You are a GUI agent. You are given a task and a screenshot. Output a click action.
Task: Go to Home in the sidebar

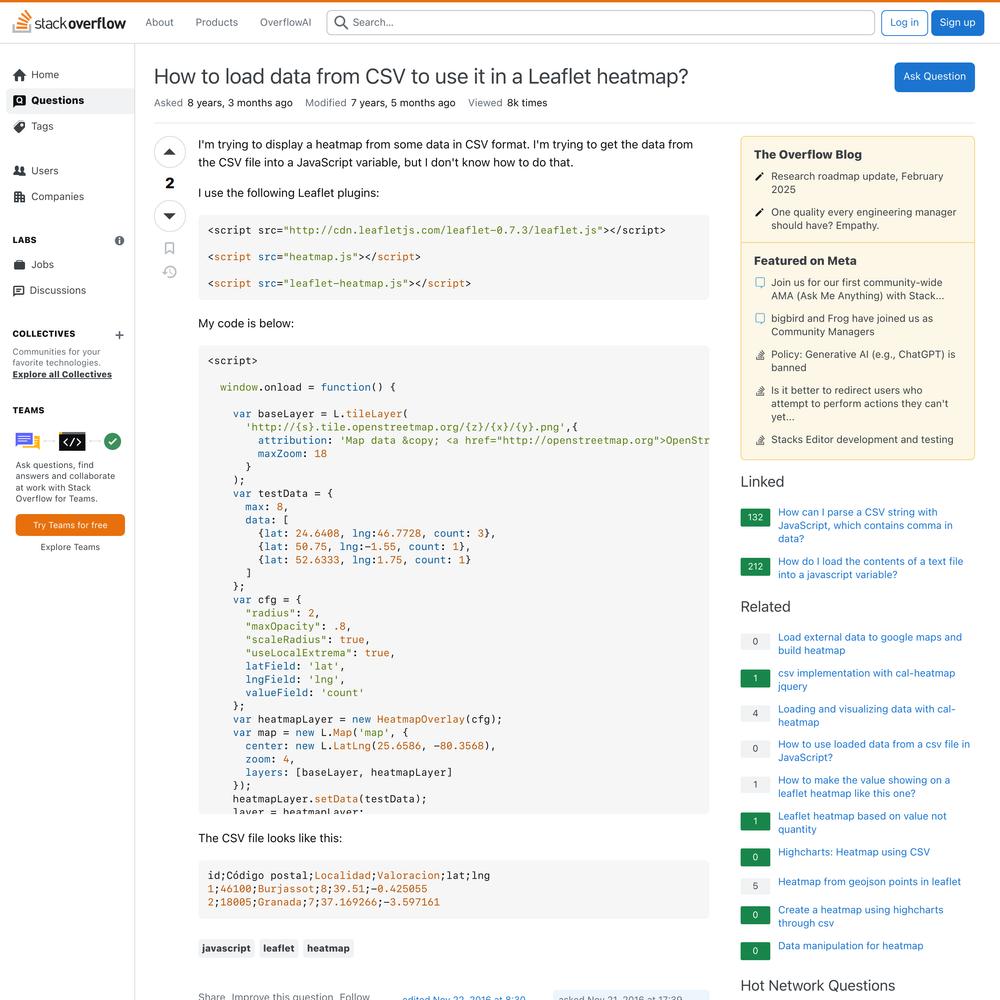tap(70, 75)
